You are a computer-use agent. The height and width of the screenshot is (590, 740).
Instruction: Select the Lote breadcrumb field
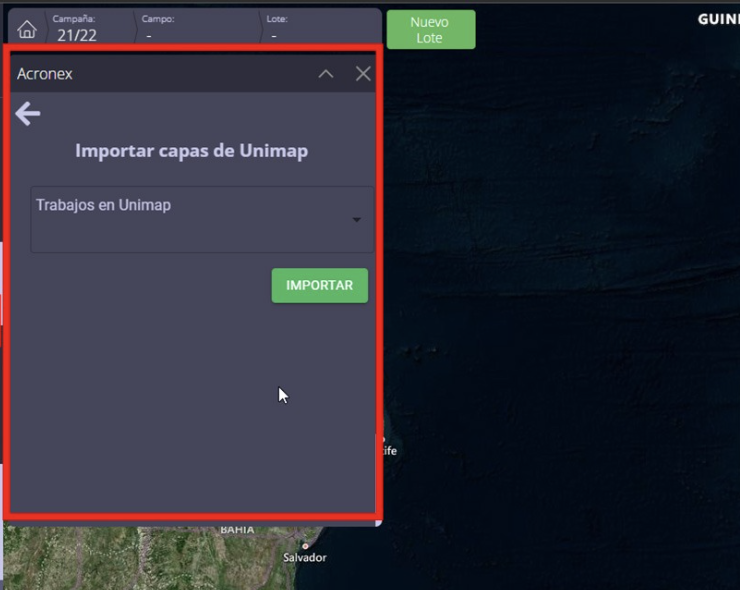point(320,28)
